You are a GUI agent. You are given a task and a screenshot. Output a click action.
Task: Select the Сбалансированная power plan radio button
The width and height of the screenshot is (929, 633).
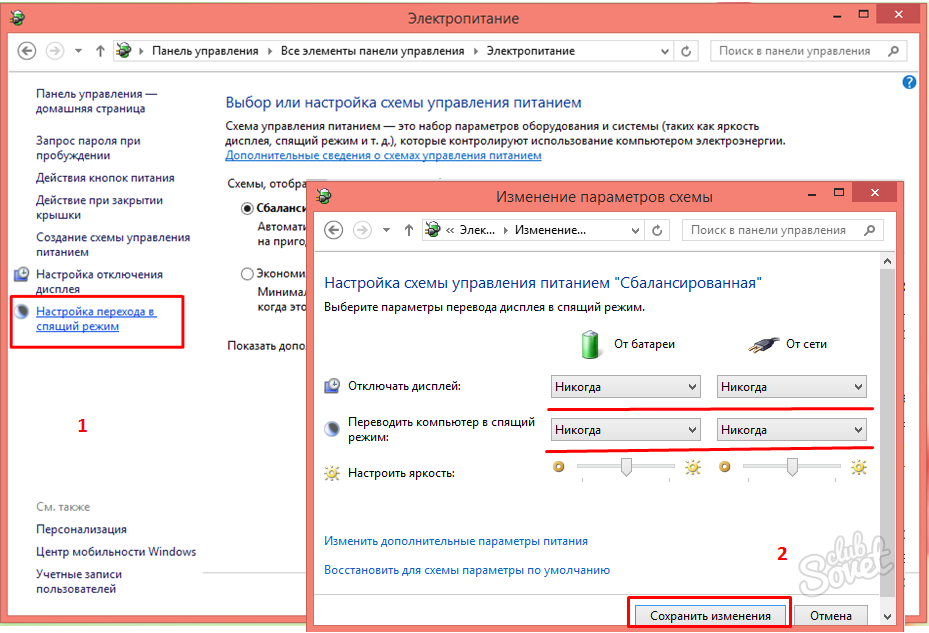[247, 209]
